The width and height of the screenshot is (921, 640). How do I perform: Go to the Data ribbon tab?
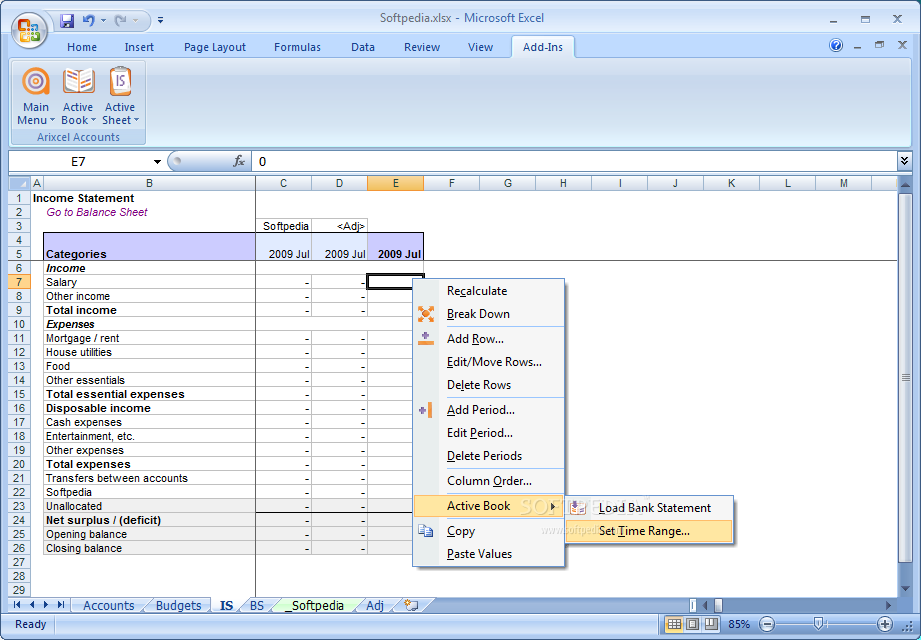pyautogui.click(x=363, y=47)
